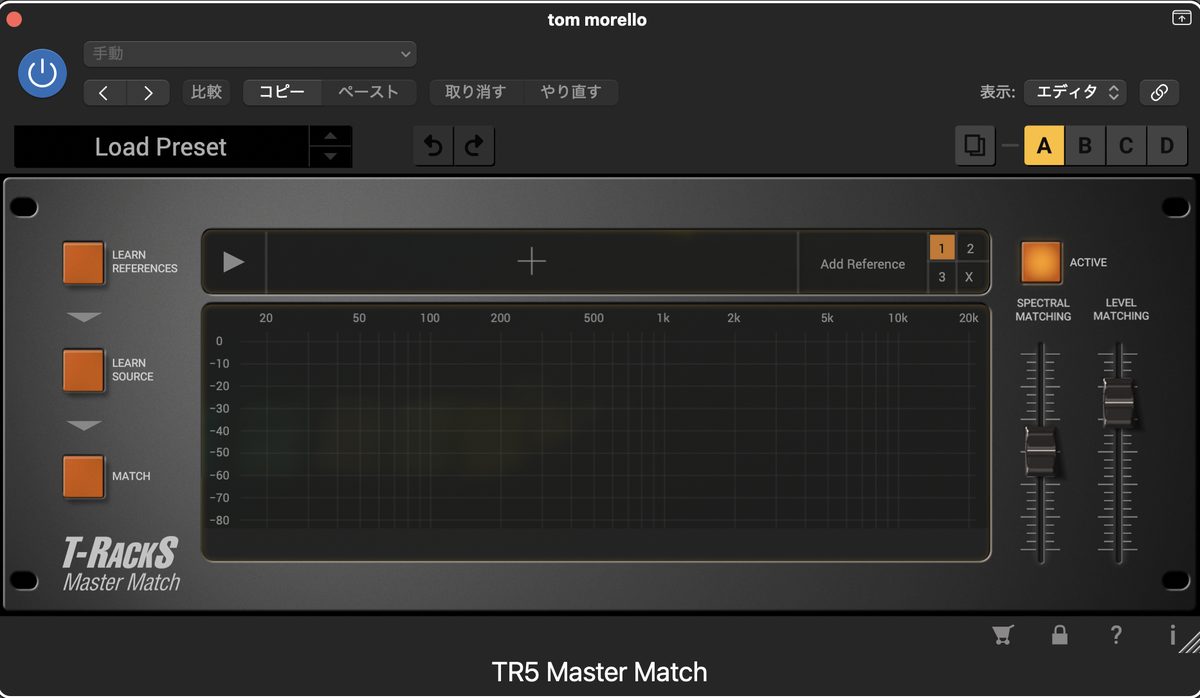Viewport: 1200px width, 698px height.
Task: Click the T-RackS redo arrow icon
Action: pyautogui.click(x=474, y=146)
